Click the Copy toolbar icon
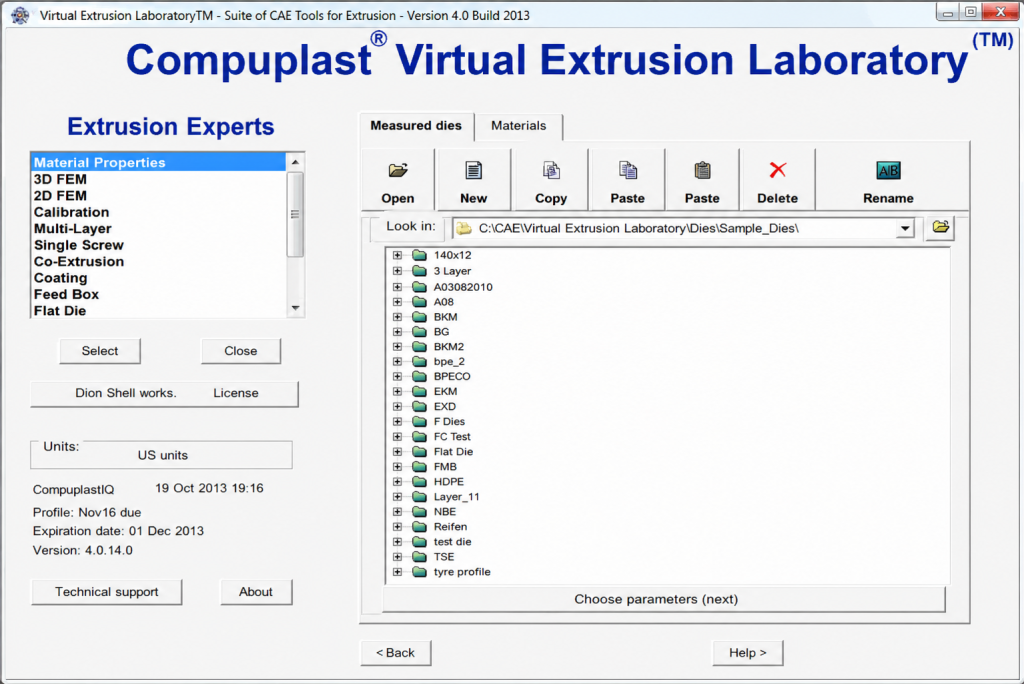 551,171
